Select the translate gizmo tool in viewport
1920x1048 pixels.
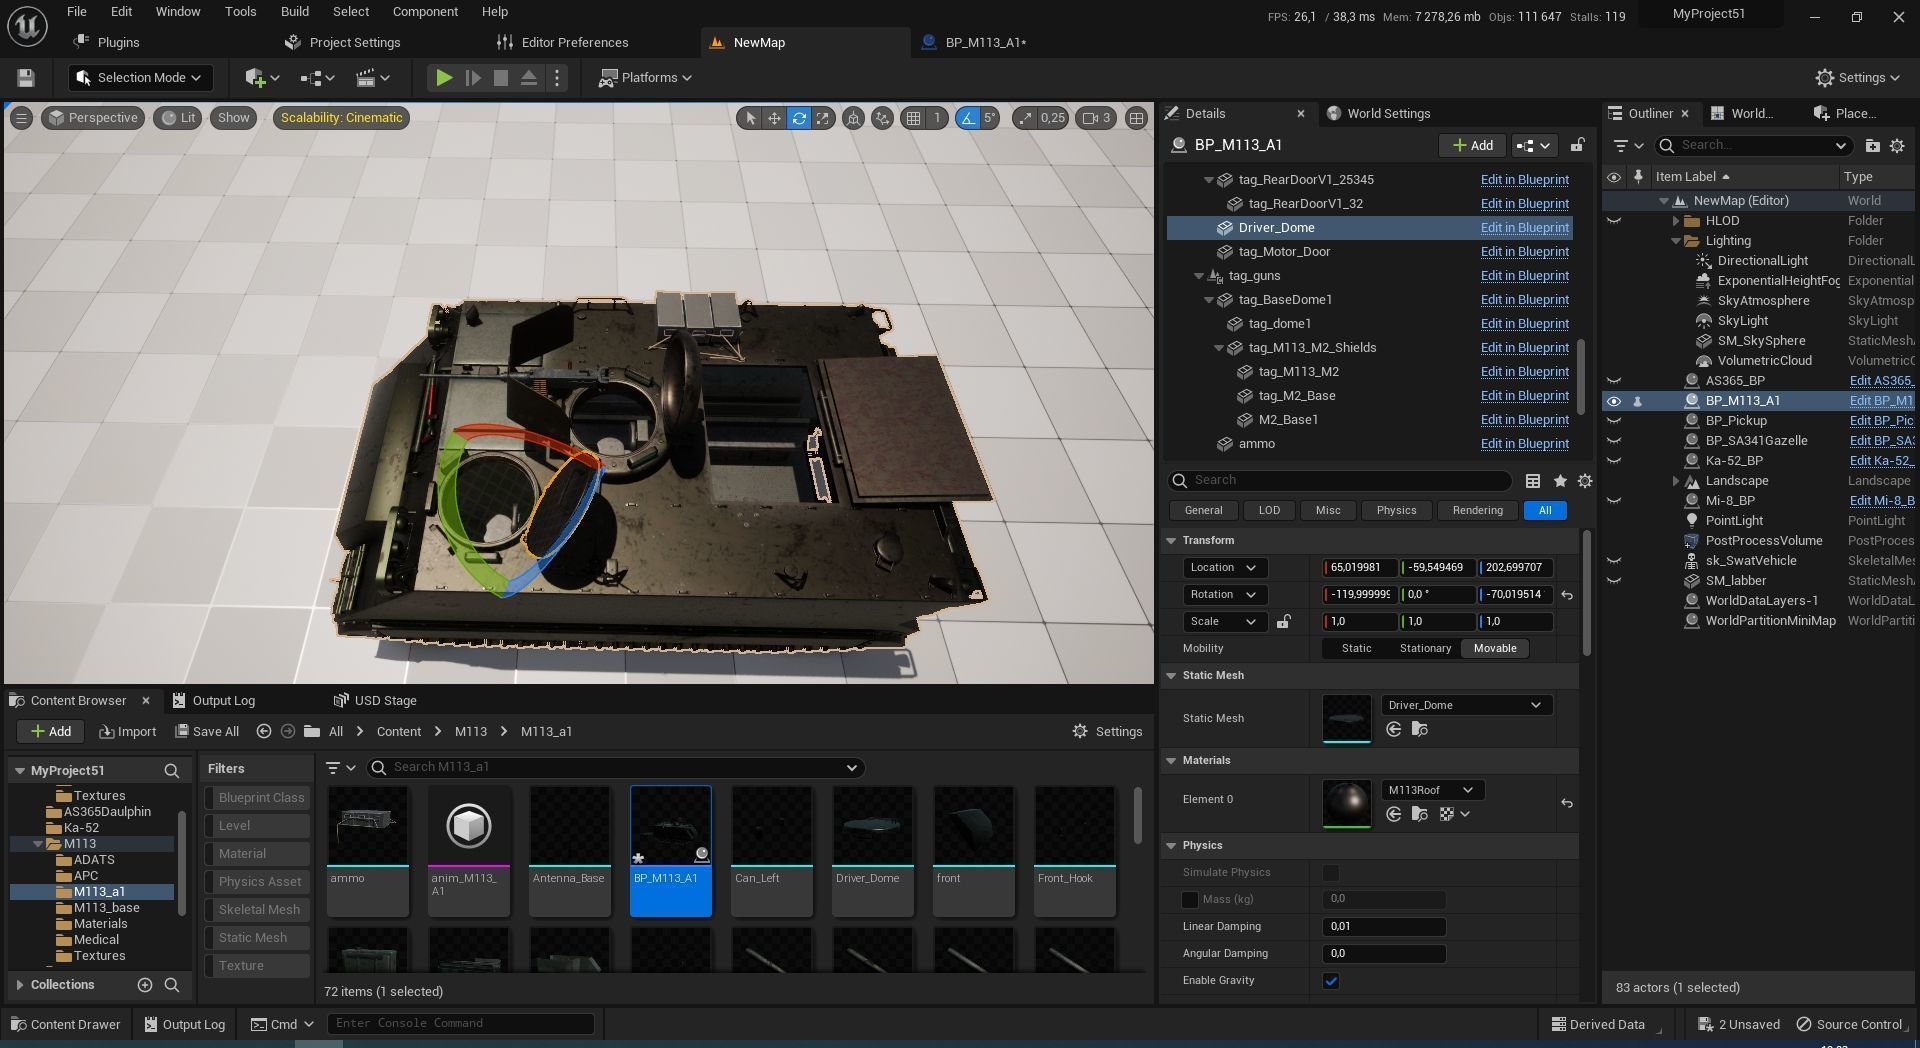pyautogui.click(x=774, y=118)
